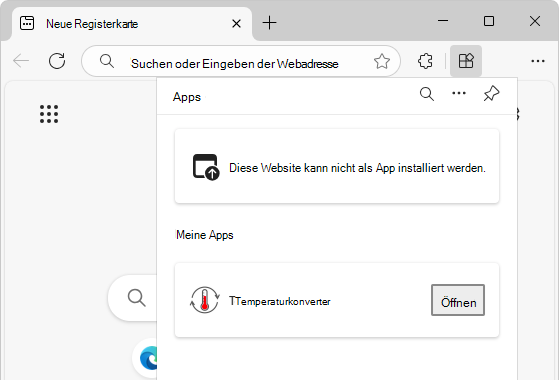The width and height of the screenshot is (559, 380).
Task: Click the page search box magnifier
Action: click(x=137, y=298)
